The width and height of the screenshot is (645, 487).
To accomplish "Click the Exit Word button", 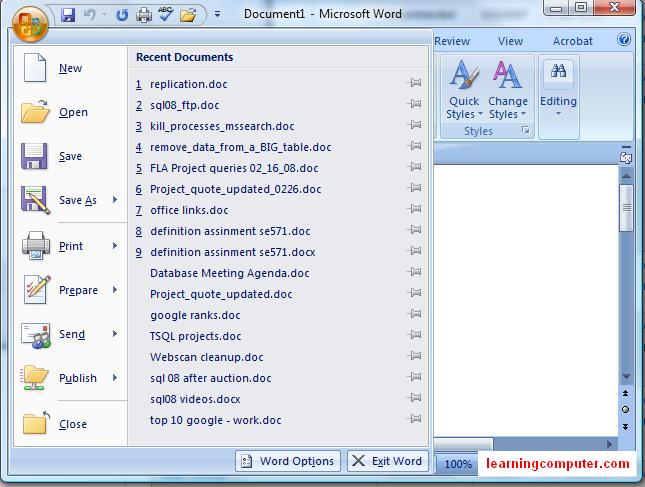I will point(388,461).
